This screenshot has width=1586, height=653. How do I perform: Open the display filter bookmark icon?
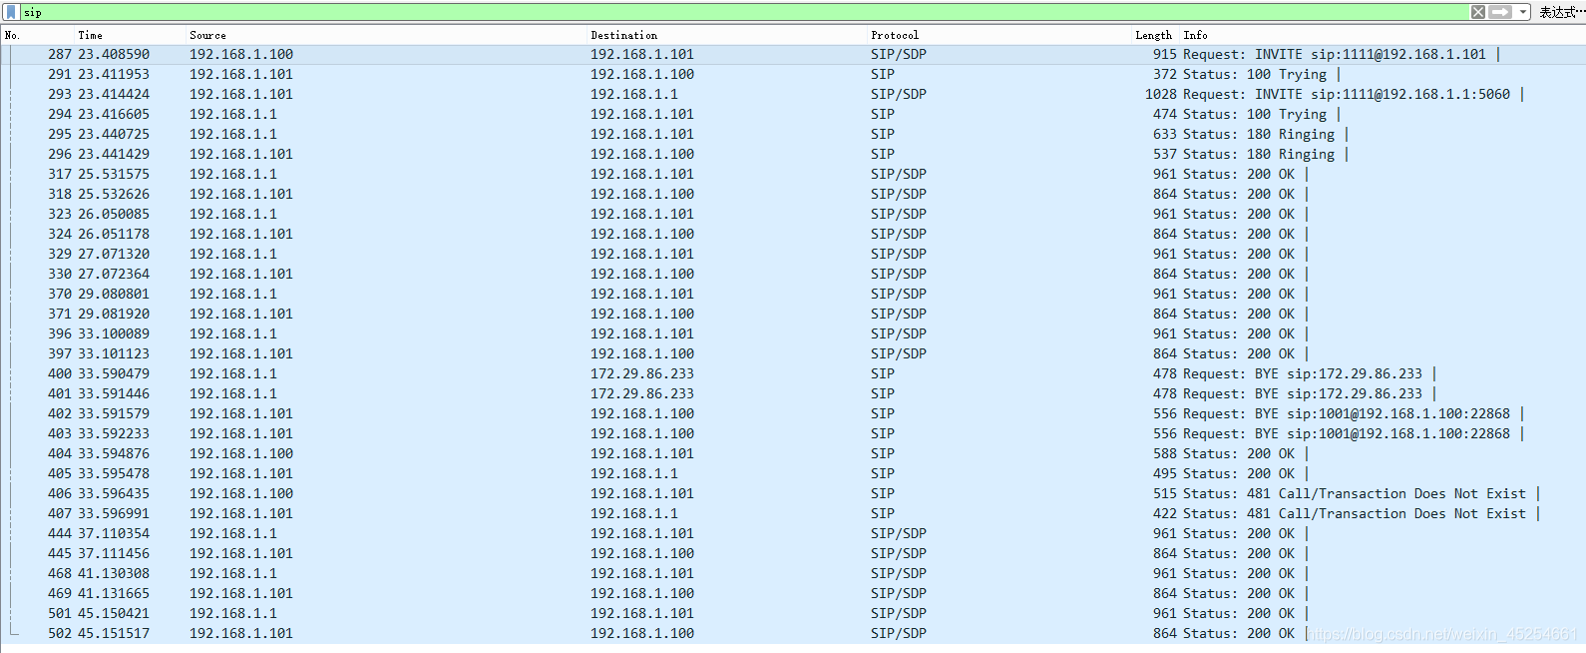pyautogui.click(x=11, y=12)
